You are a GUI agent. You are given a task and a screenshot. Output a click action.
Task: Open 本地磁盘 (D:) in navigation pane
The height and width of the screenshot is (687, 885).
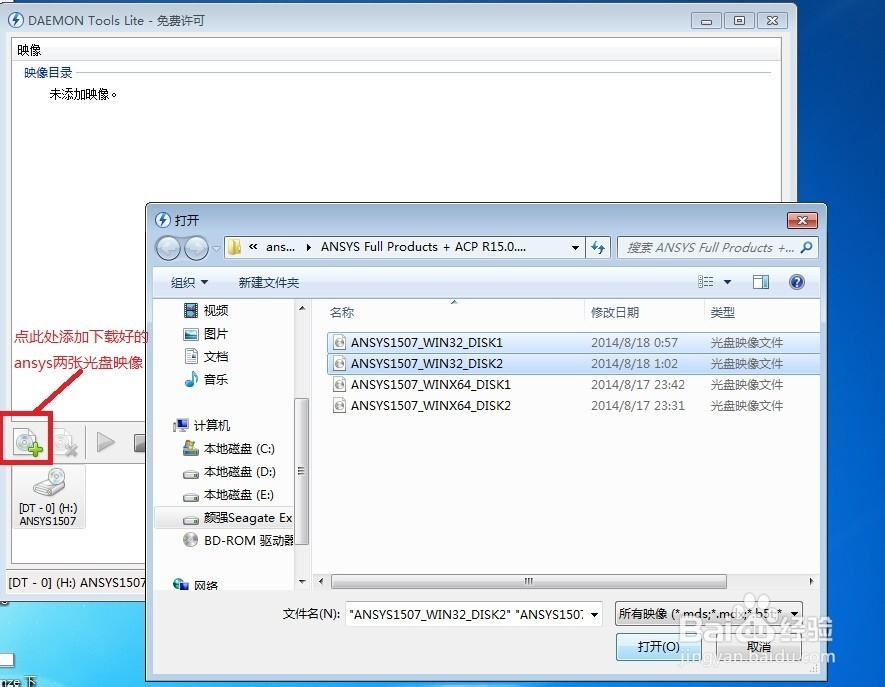point(229,472)
